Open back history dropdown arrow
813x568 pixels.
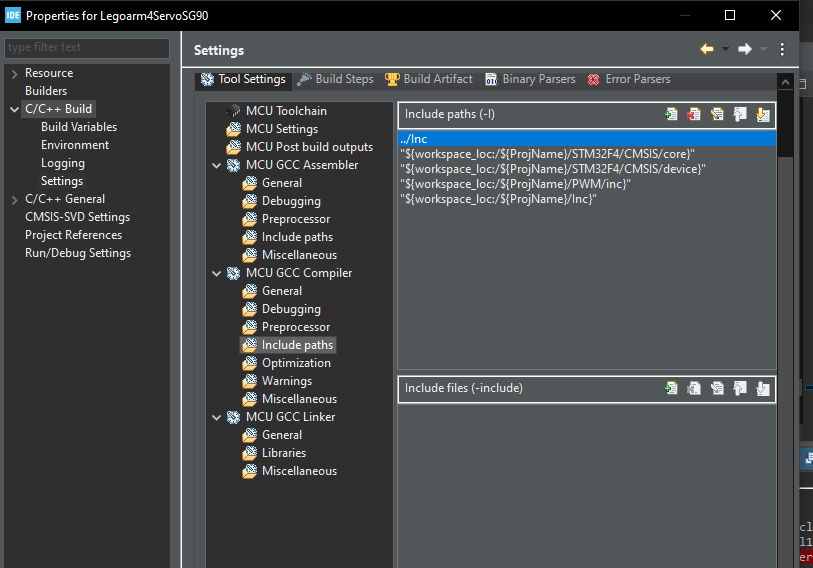coord(725,49)
